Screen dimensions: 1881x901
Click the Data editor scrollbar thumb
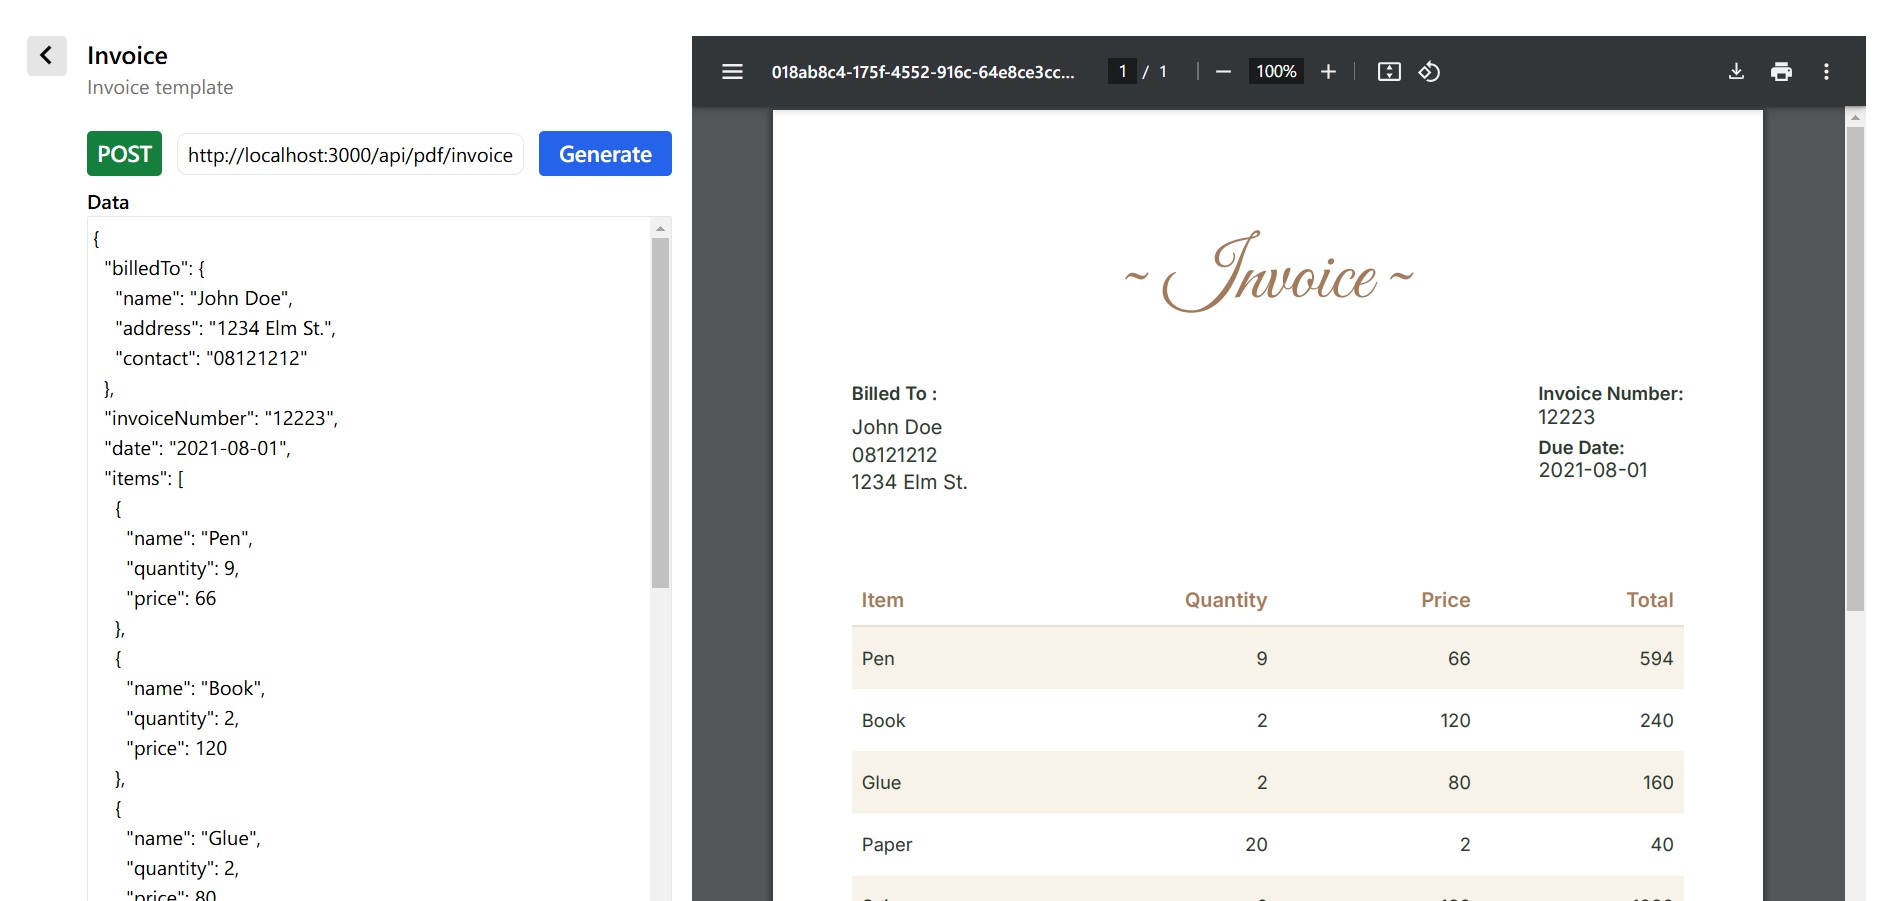click(660, 410)
